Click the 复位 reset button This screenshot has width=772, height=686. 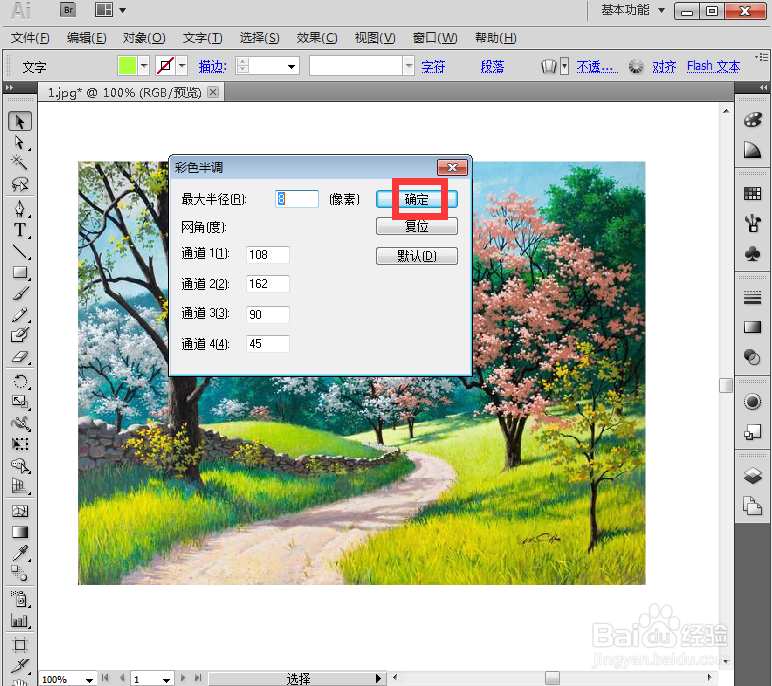point(417,227)
